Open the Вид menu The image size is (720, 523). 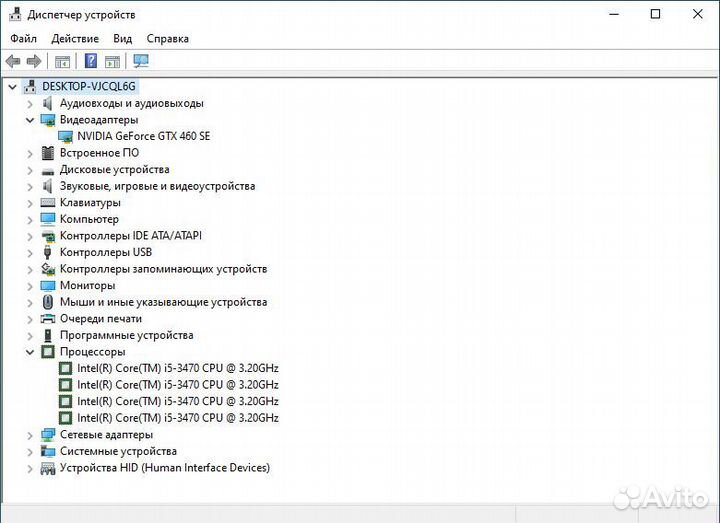[123, 39]
